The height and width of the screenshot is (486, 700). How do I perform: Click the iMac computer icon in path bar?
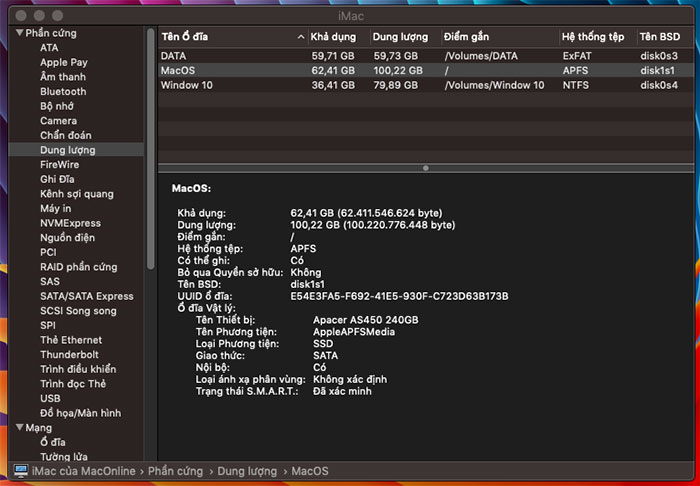pyautogui.click(x=21, y=471)
